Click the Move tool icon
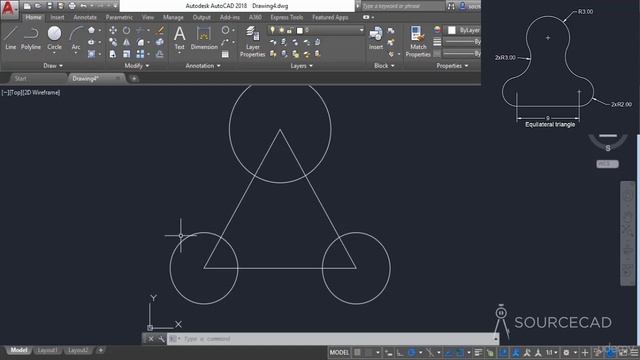Image resolution: width=640 pixels, height=360 pixels. pos(113,30)
